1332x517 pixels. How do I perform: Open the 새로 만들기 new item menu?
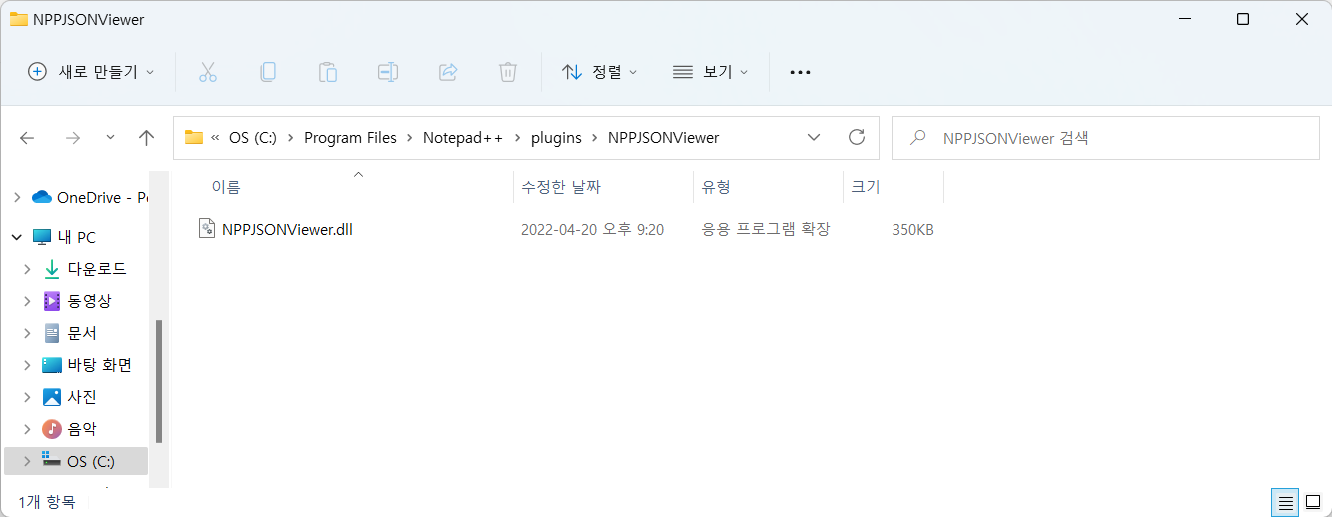[x=91, y=72]
